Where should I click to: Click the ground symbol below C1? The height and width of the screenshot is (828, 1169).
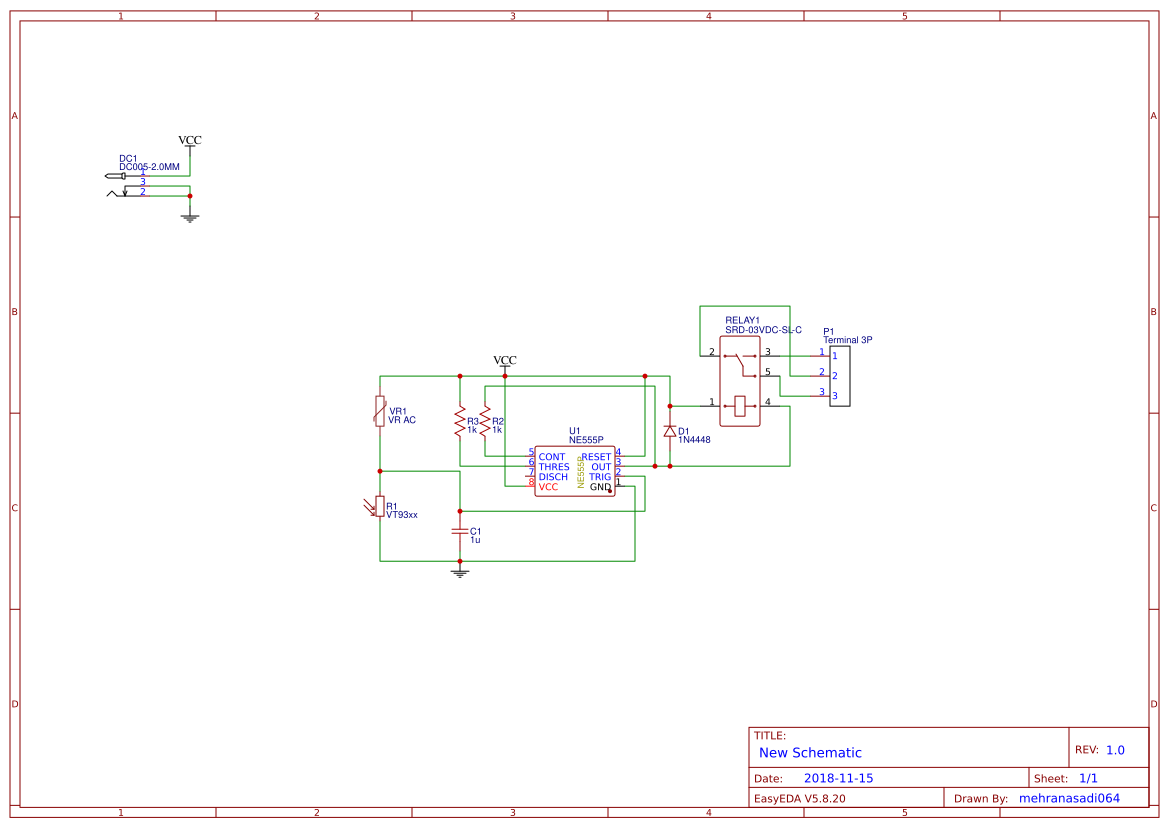click(x=460, y=570)
